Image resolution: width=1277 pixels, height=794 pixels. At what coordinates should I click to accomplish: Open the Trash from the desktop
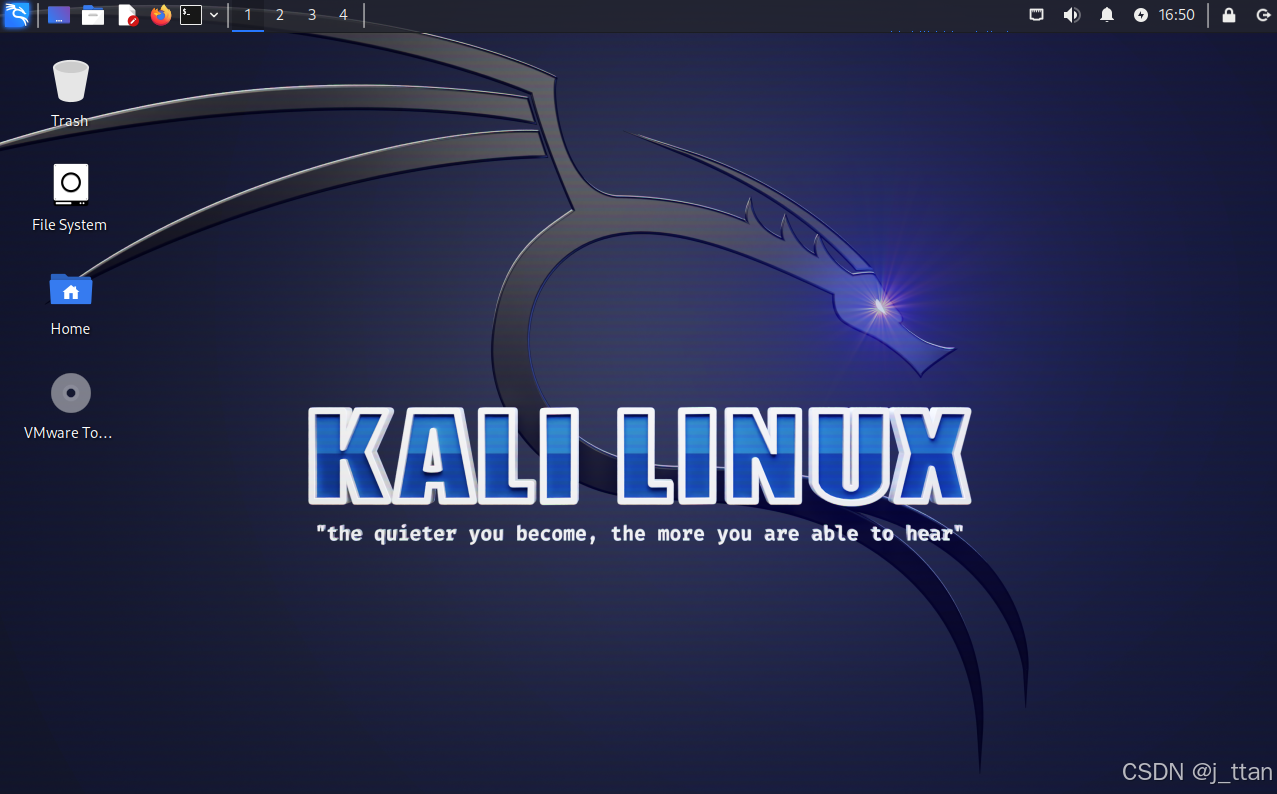pos(69,80)
